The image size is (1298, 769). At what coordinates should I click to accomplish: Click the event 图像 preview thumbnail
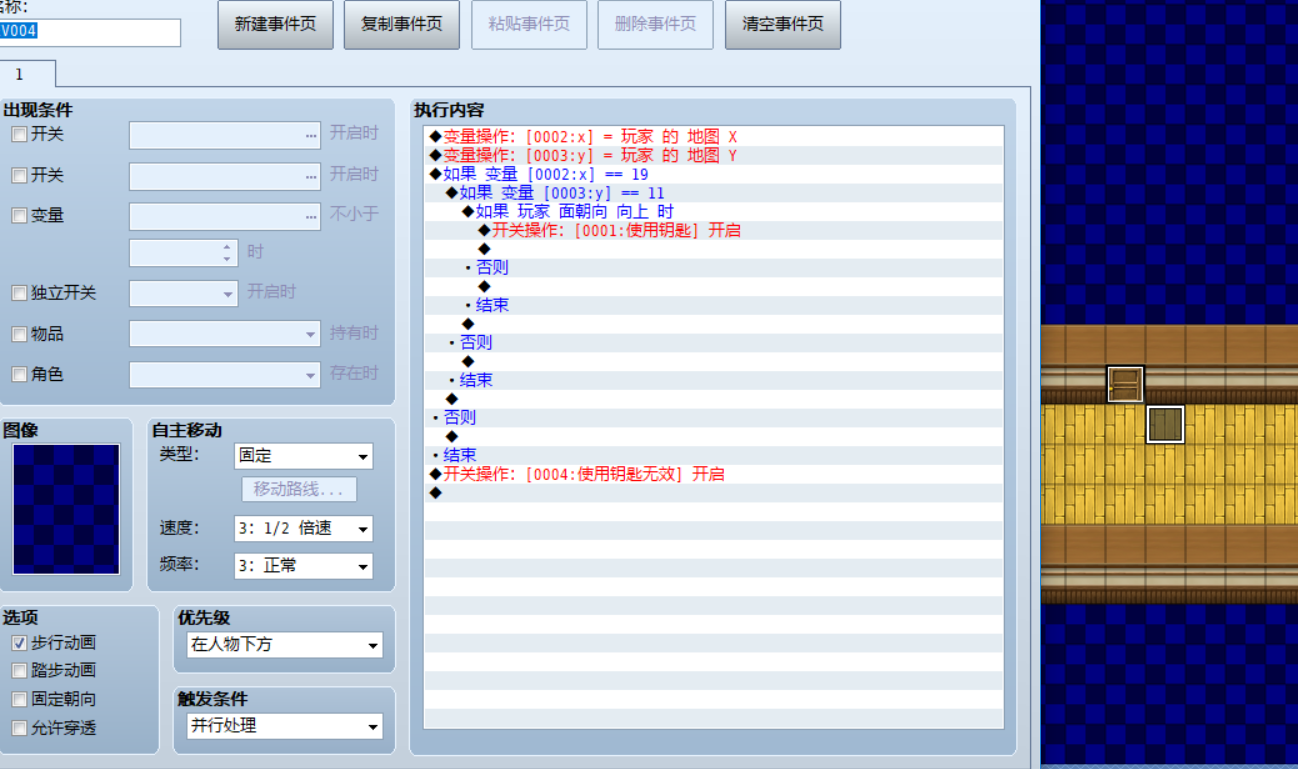click(66, 509)
